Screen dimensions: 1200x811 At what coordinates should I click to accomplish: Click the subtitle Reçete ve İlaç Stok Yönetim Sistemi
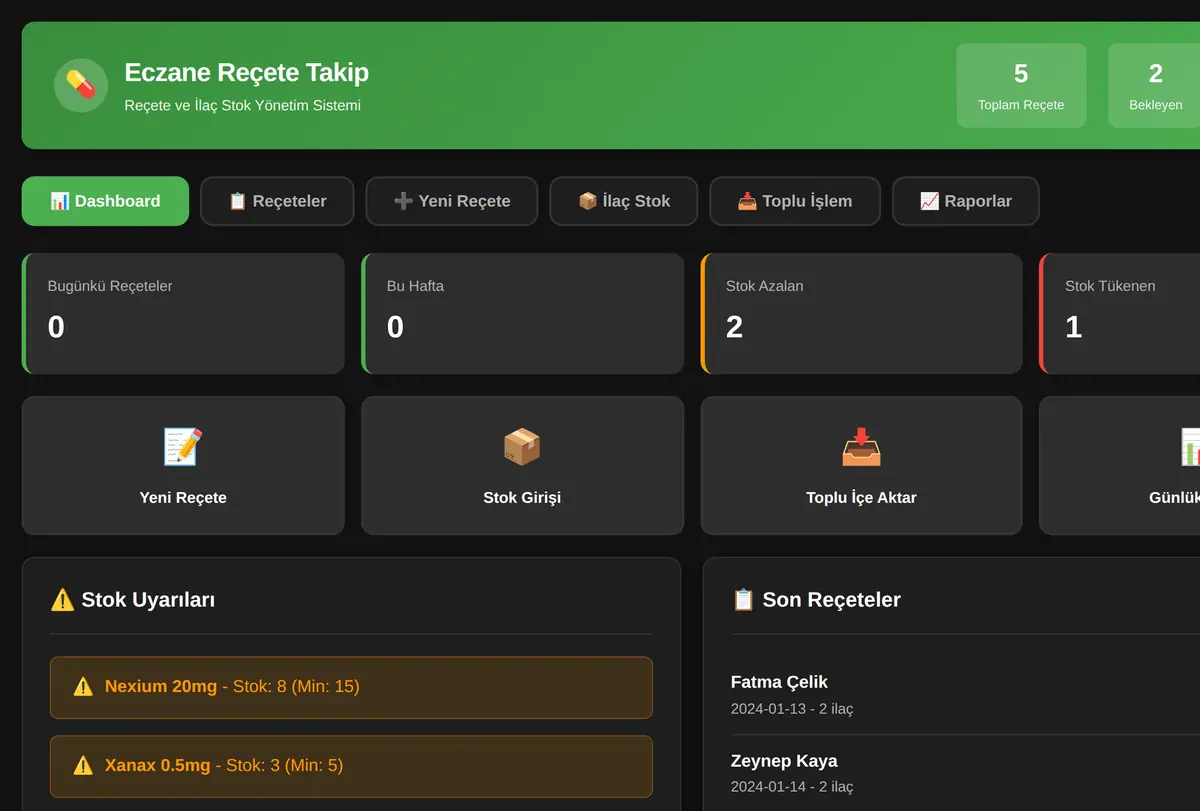[x=242, y=105]
